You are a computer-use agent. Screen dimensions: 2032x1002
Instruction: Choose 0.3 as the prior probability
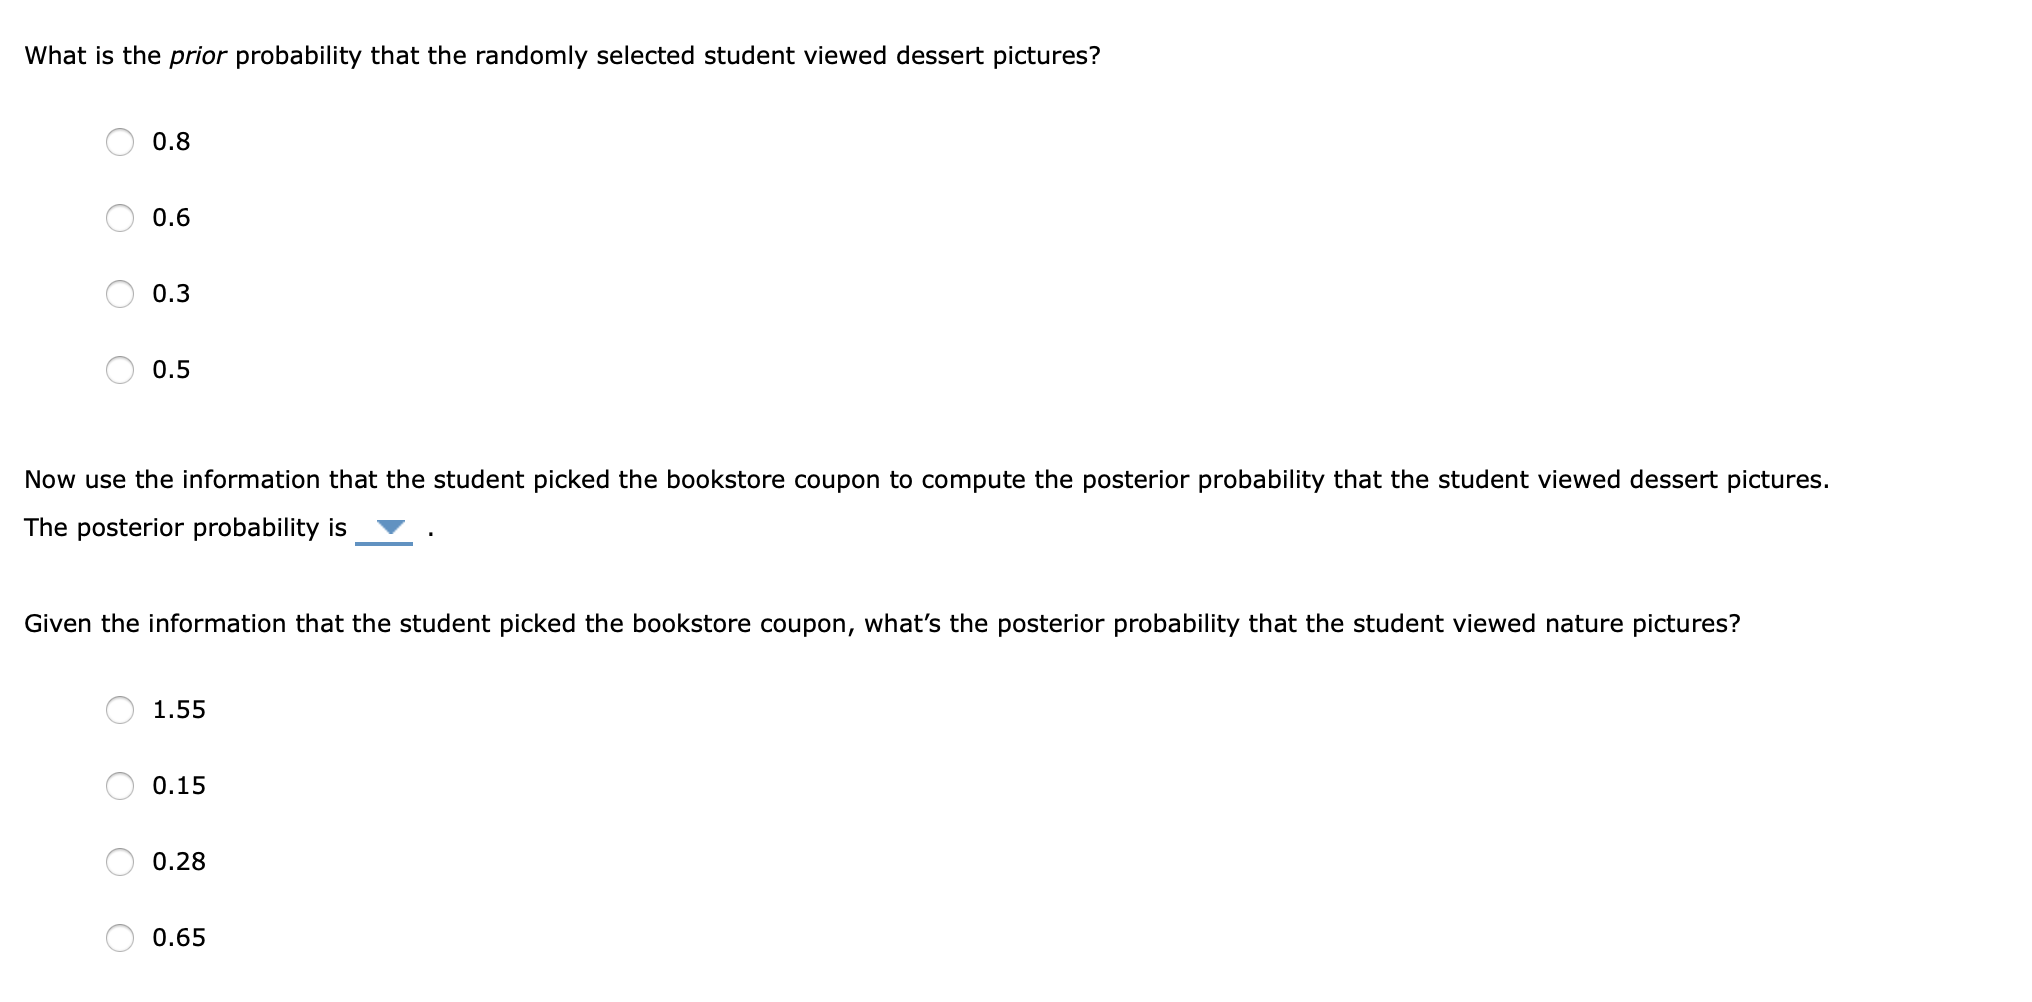[120, 293]
